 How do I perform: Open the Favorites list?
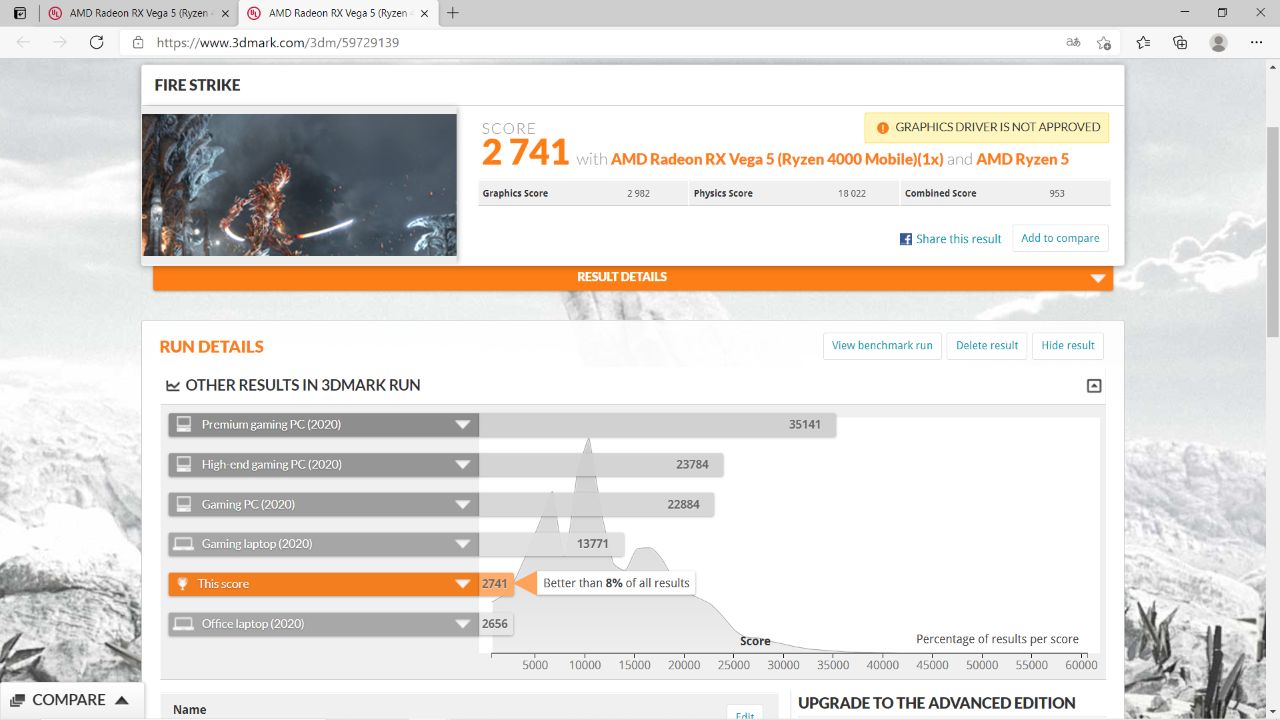(x=1144, y=42)
